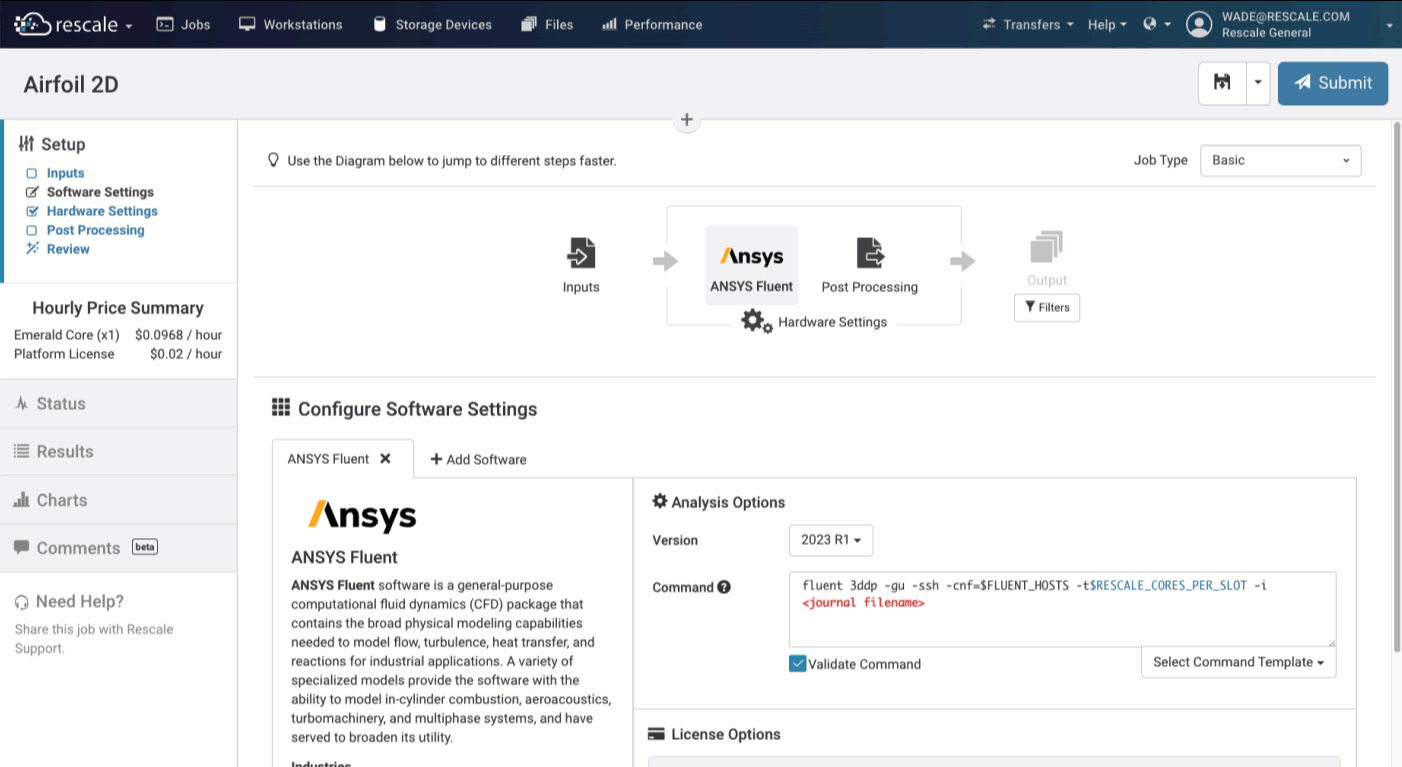This screenshot has height=767, width=1402.
Task: Open the Version 2023 R1 dropdown
Action: pyautogui.click(x=831, y=540)
